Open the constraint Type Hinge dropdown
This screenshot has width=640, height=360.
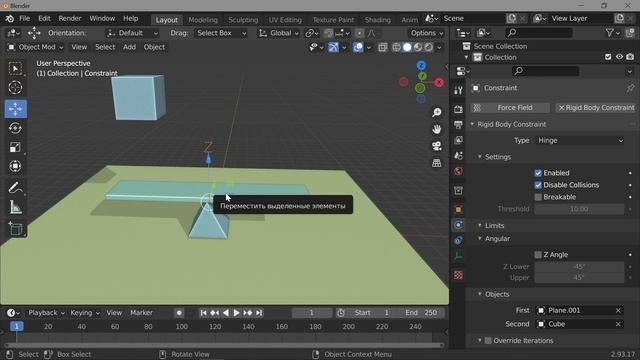580,140
